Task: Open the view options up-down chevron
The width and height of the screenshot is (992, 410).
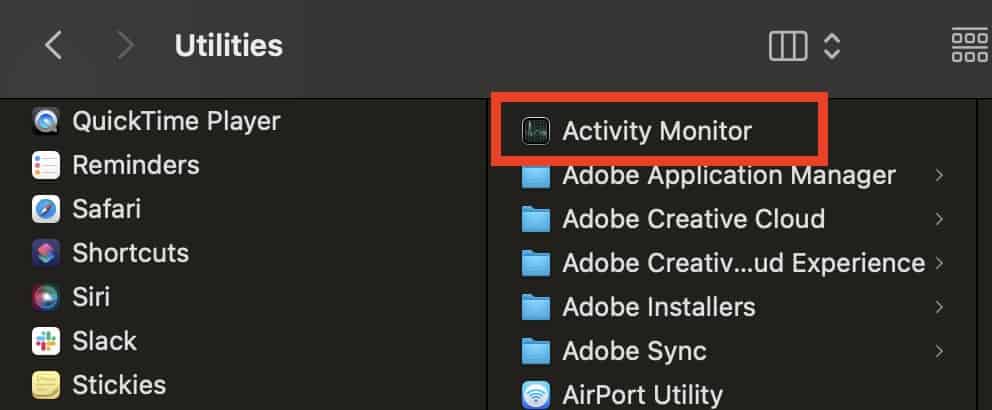Action: (x=831, y=45)
